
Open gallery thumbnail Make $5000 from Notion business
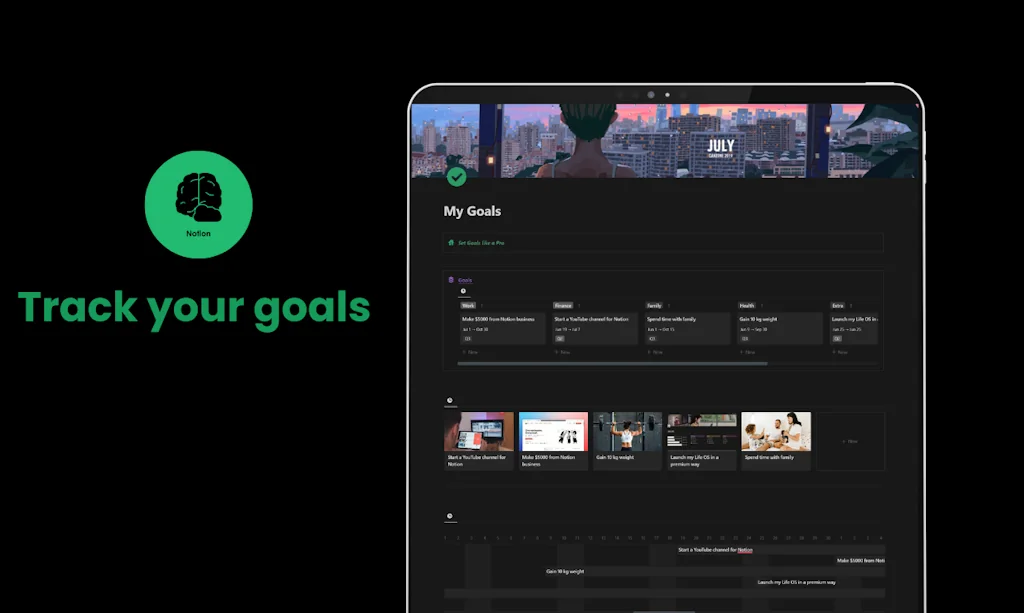553,441
